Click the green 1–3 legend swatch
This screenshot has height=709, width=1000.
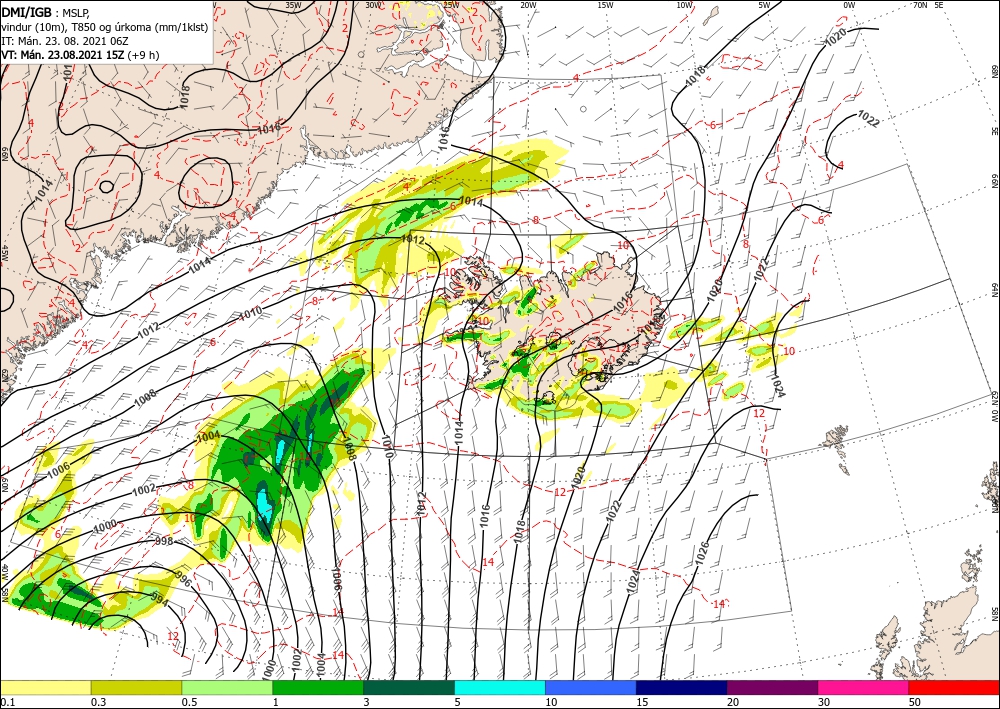pyautogui.click(x=318, y=687)
